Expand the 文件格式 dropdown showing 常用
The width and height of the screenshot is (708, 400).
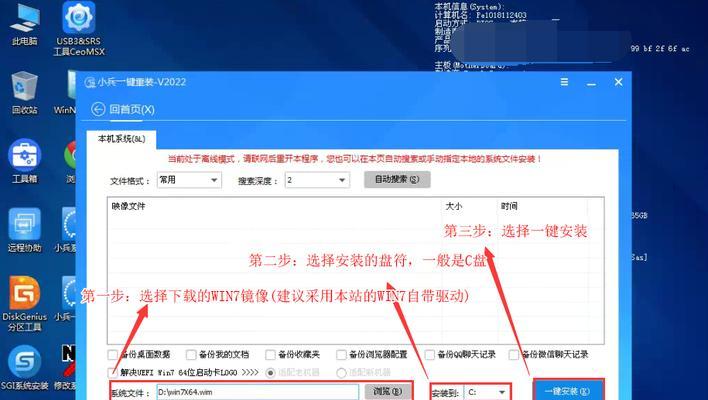[x=189, y=180]
